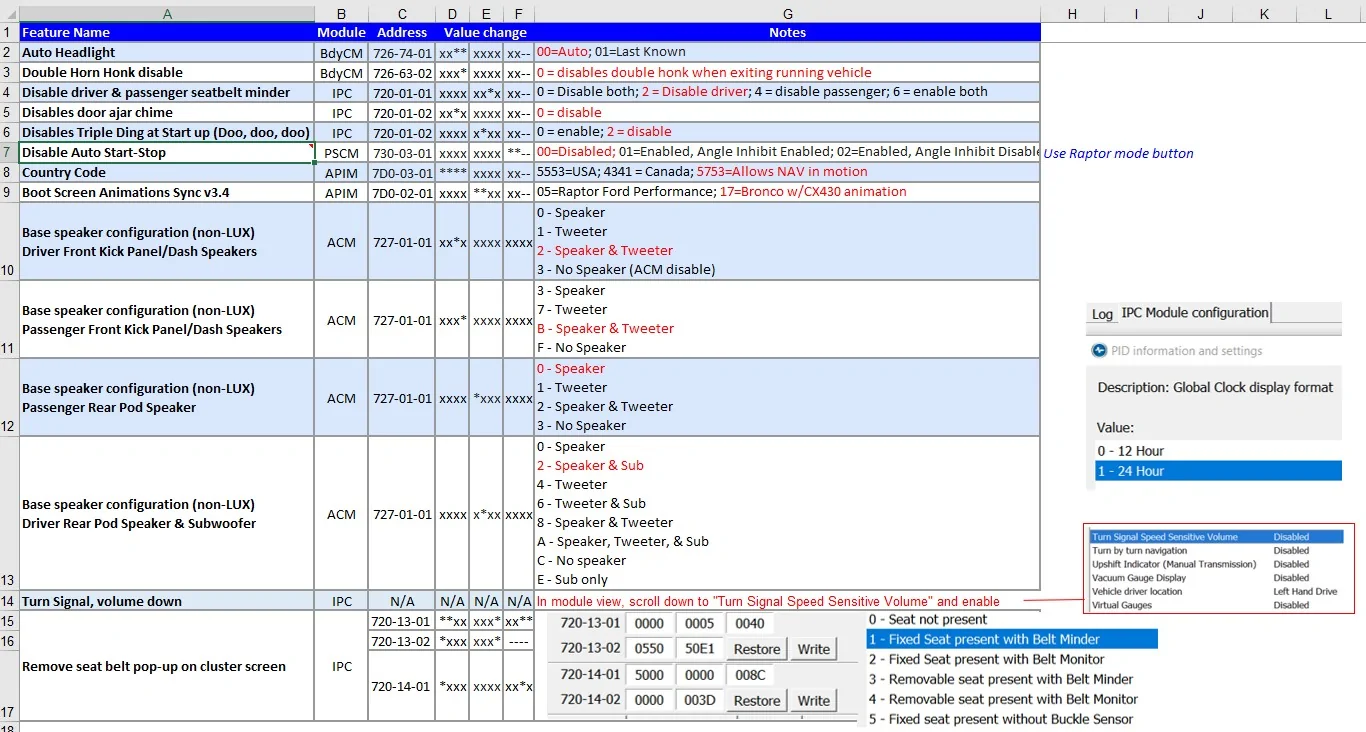1366x732 pixels.
Task: Select column G header
Action: (788, 14)
